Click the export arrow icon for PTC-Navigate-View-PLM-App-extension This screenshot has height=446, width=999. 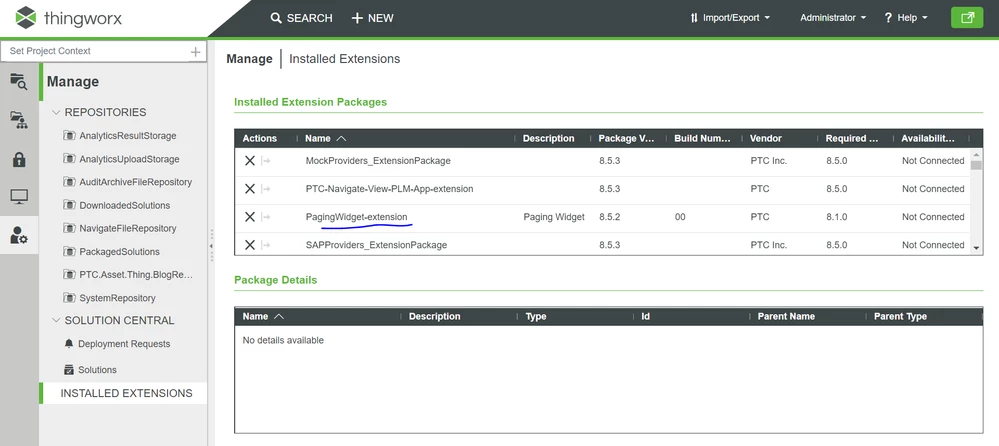coord(266,189)
